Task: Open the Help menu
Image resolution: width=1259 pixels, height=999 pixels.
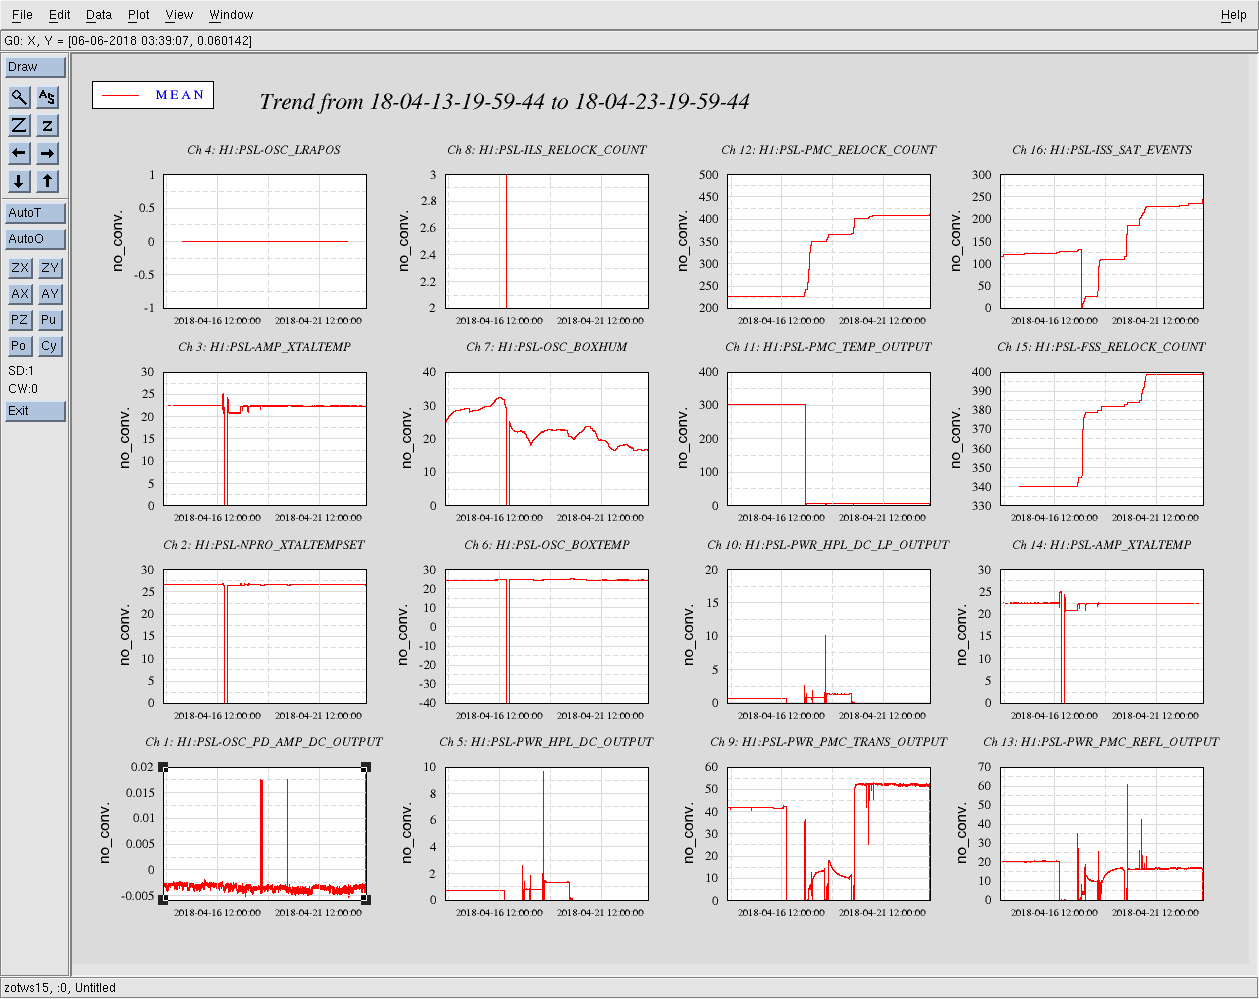Action: coord(1233,15)
